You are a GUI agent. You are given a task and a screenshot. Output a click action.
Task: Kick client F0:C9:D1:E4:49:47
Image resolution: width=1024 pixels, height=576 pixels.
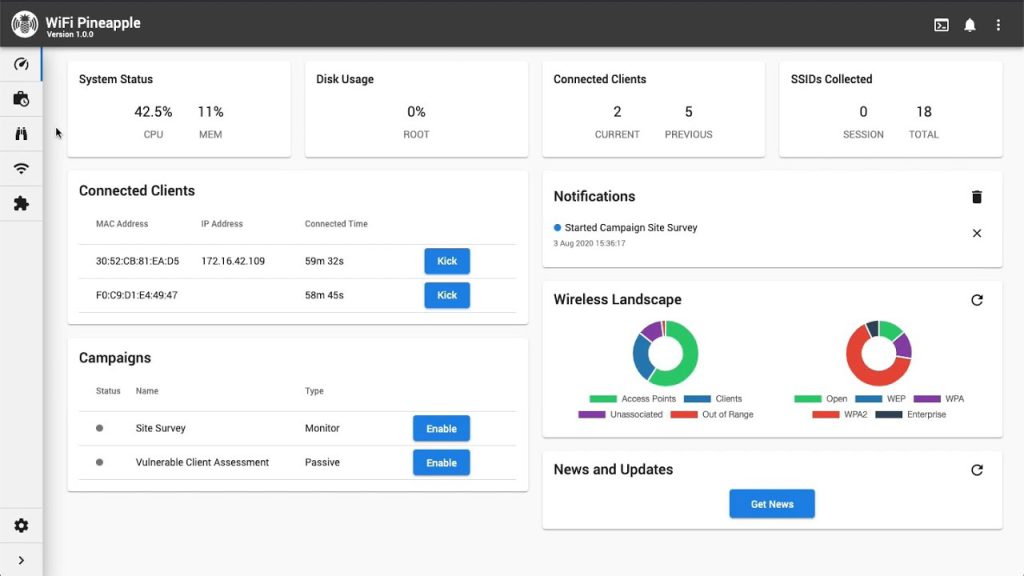(x=447, y=295)
